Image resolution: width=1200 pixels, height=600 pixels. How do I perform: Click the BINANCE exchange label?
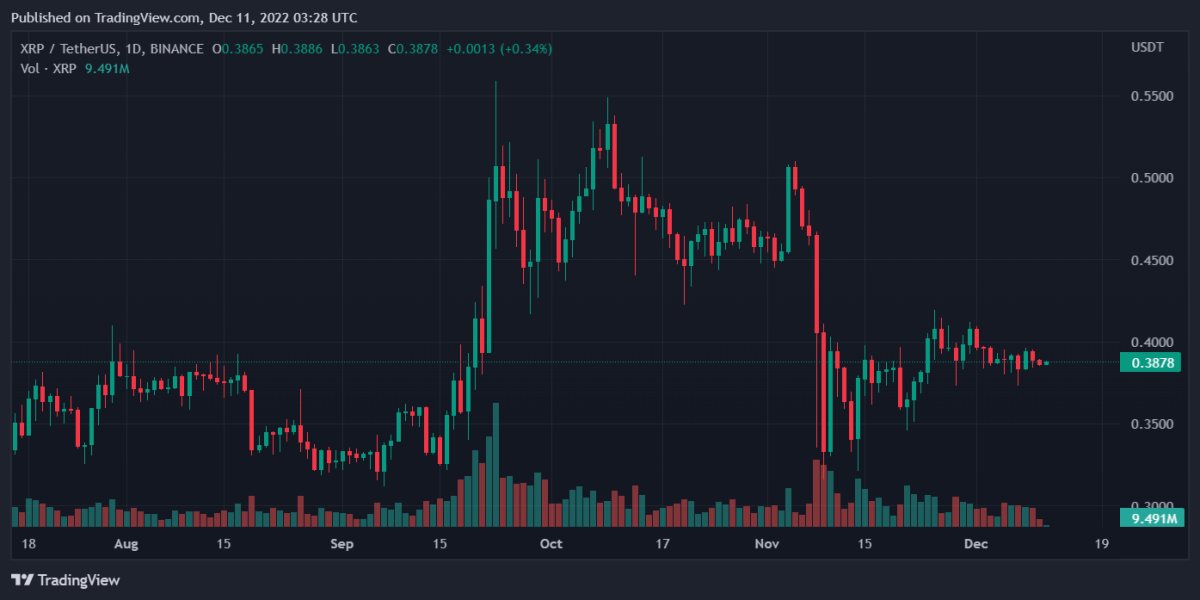pyautogui.click(x=177, y=49)
